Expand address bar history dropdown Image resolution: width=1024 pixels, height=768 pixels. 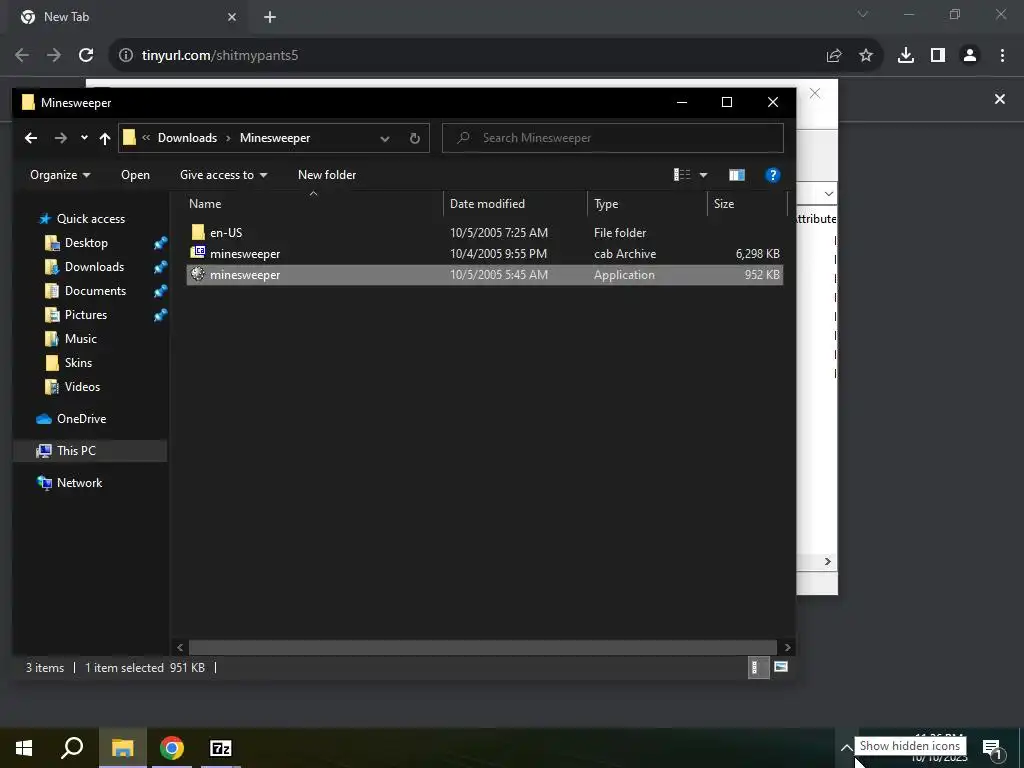[x=385, y=138]
